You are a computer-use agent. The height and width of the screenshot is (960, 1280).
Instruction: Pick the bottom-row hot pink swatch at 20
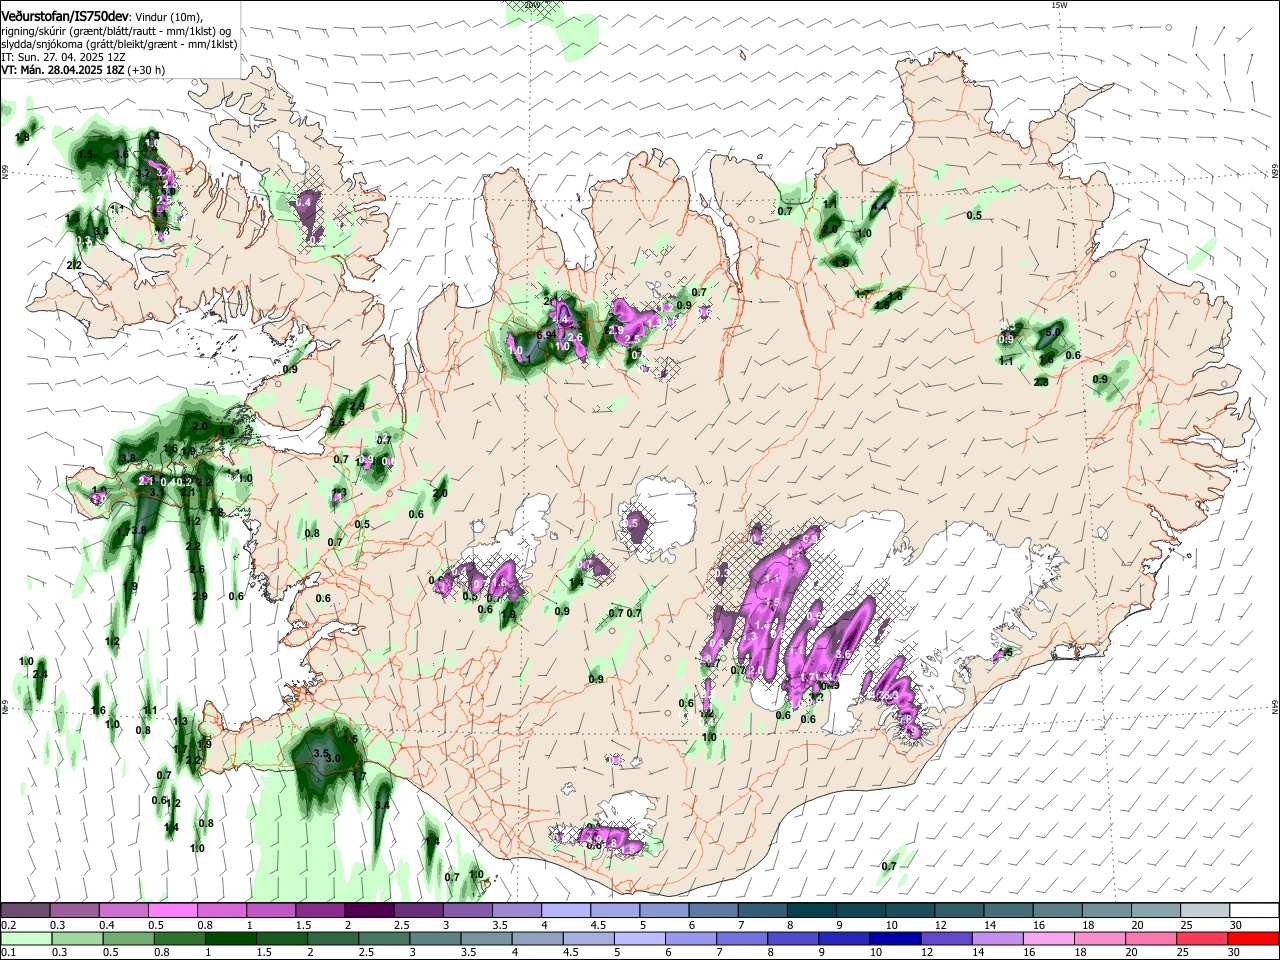coord(1150,938)
